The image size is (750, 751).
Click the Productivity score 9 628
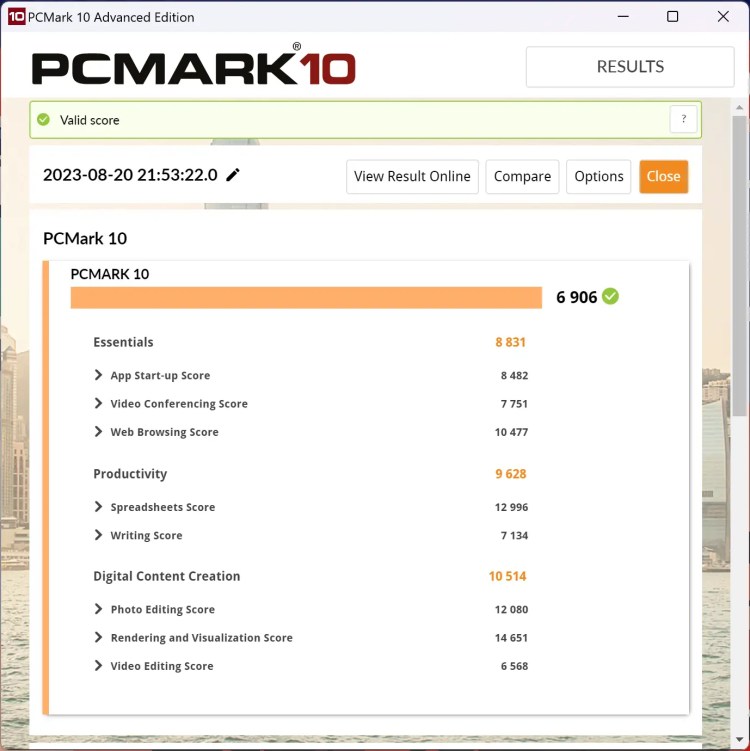point(511,474)
